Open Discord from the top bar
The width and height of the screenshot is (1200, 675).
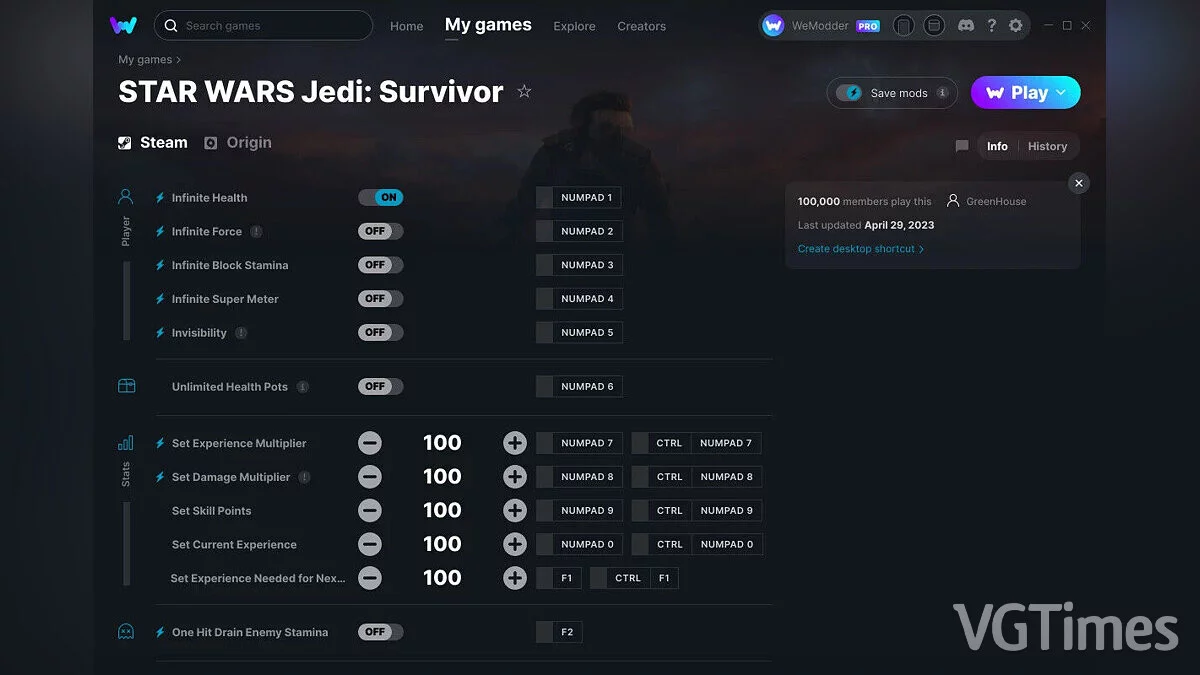(x=965, y=25)
